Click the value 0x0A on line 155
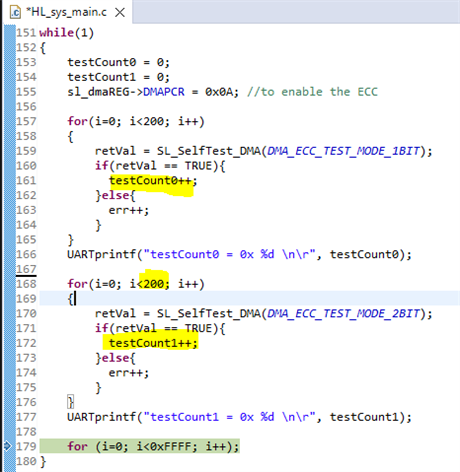 click(x=219, y=92)
